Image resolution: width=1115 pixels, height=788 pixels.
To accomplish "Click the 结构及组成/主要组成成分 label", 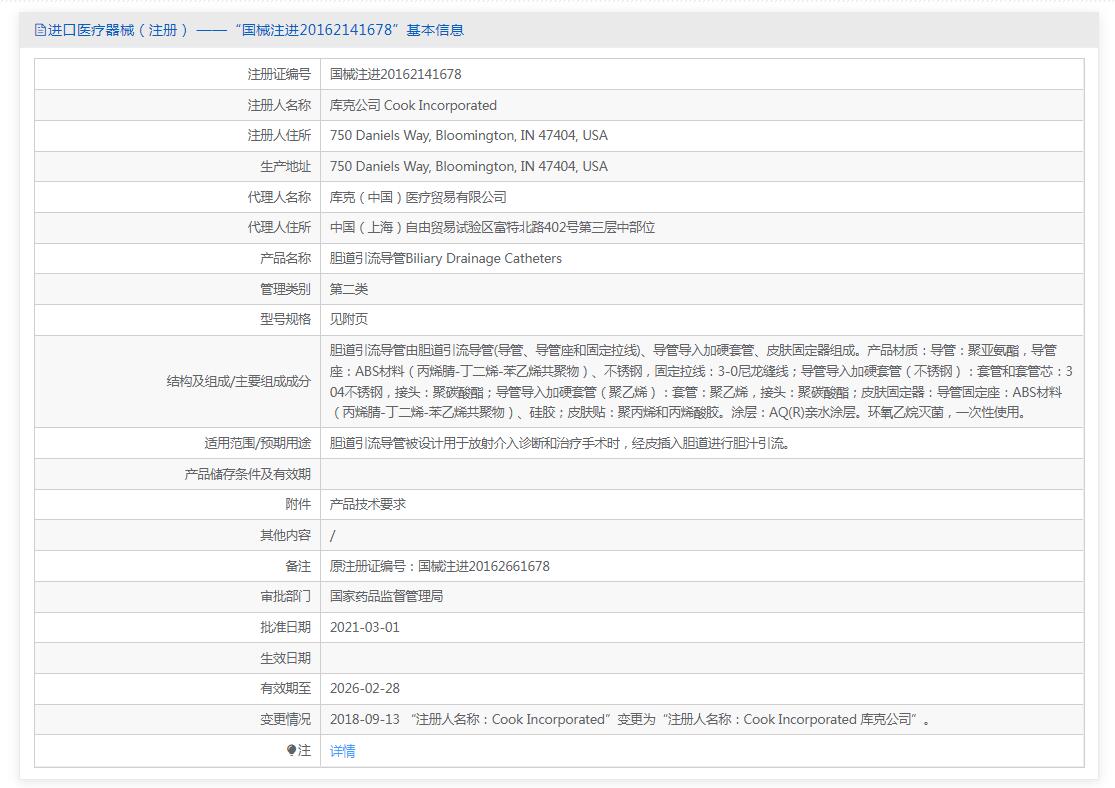I will (238, 381).
